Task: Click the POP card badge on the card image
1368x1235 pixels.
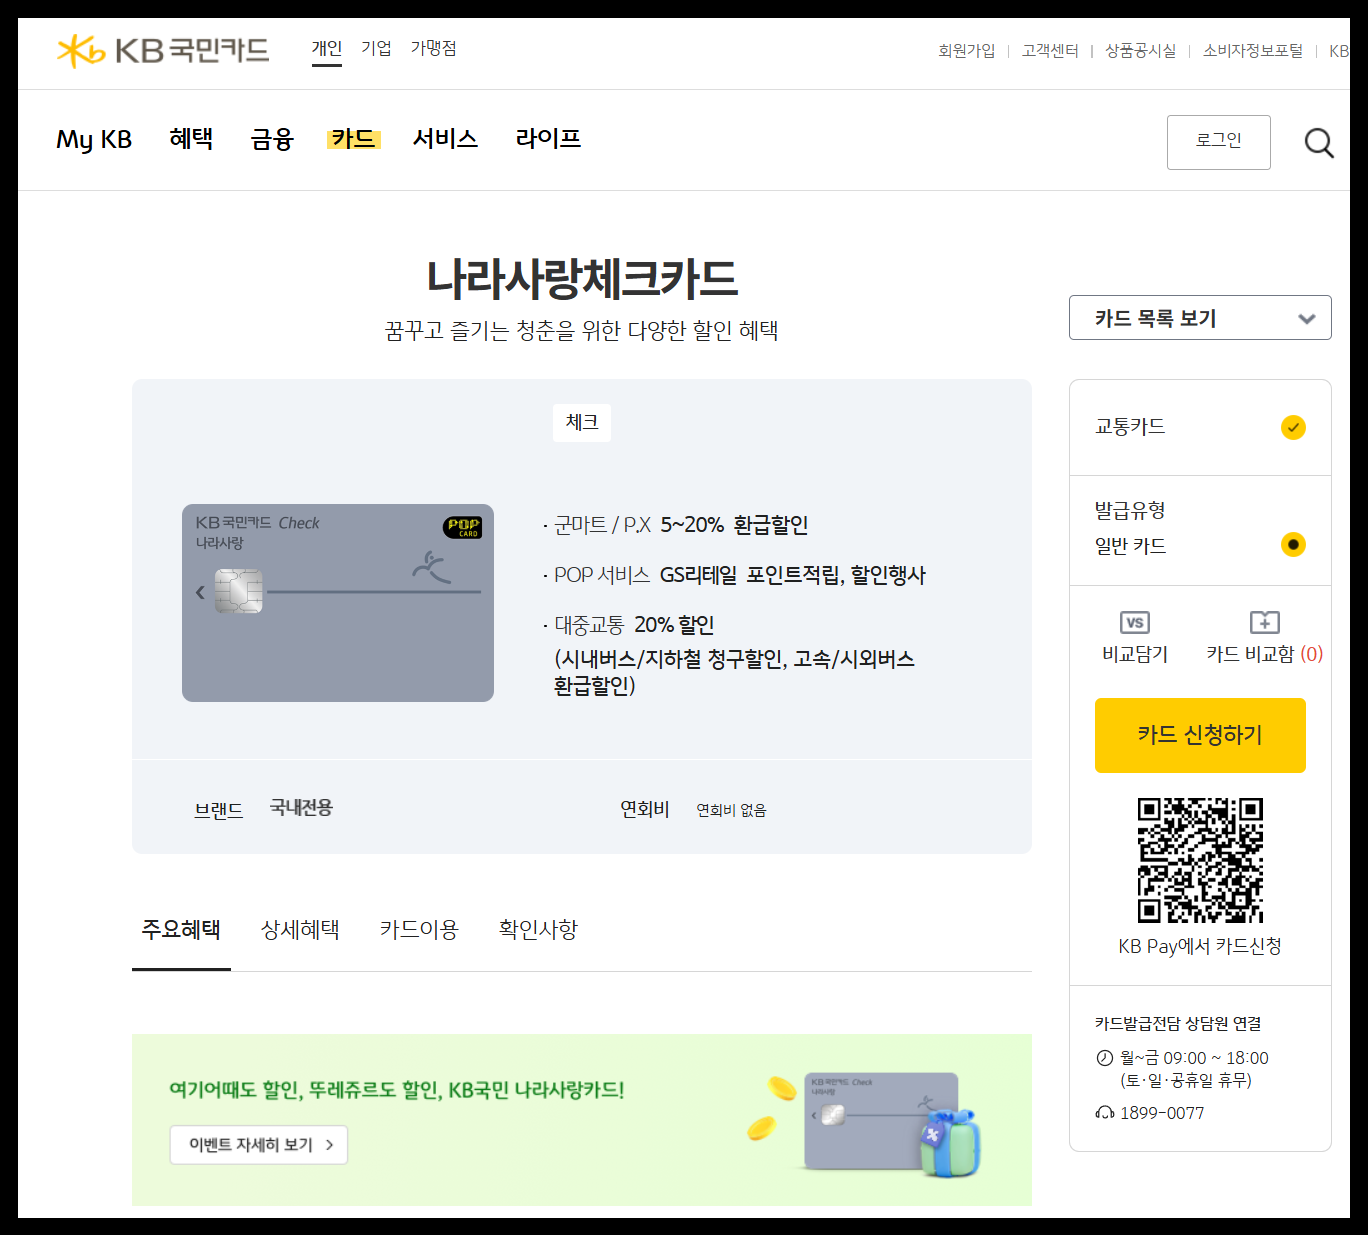Action: click(463, 527)
